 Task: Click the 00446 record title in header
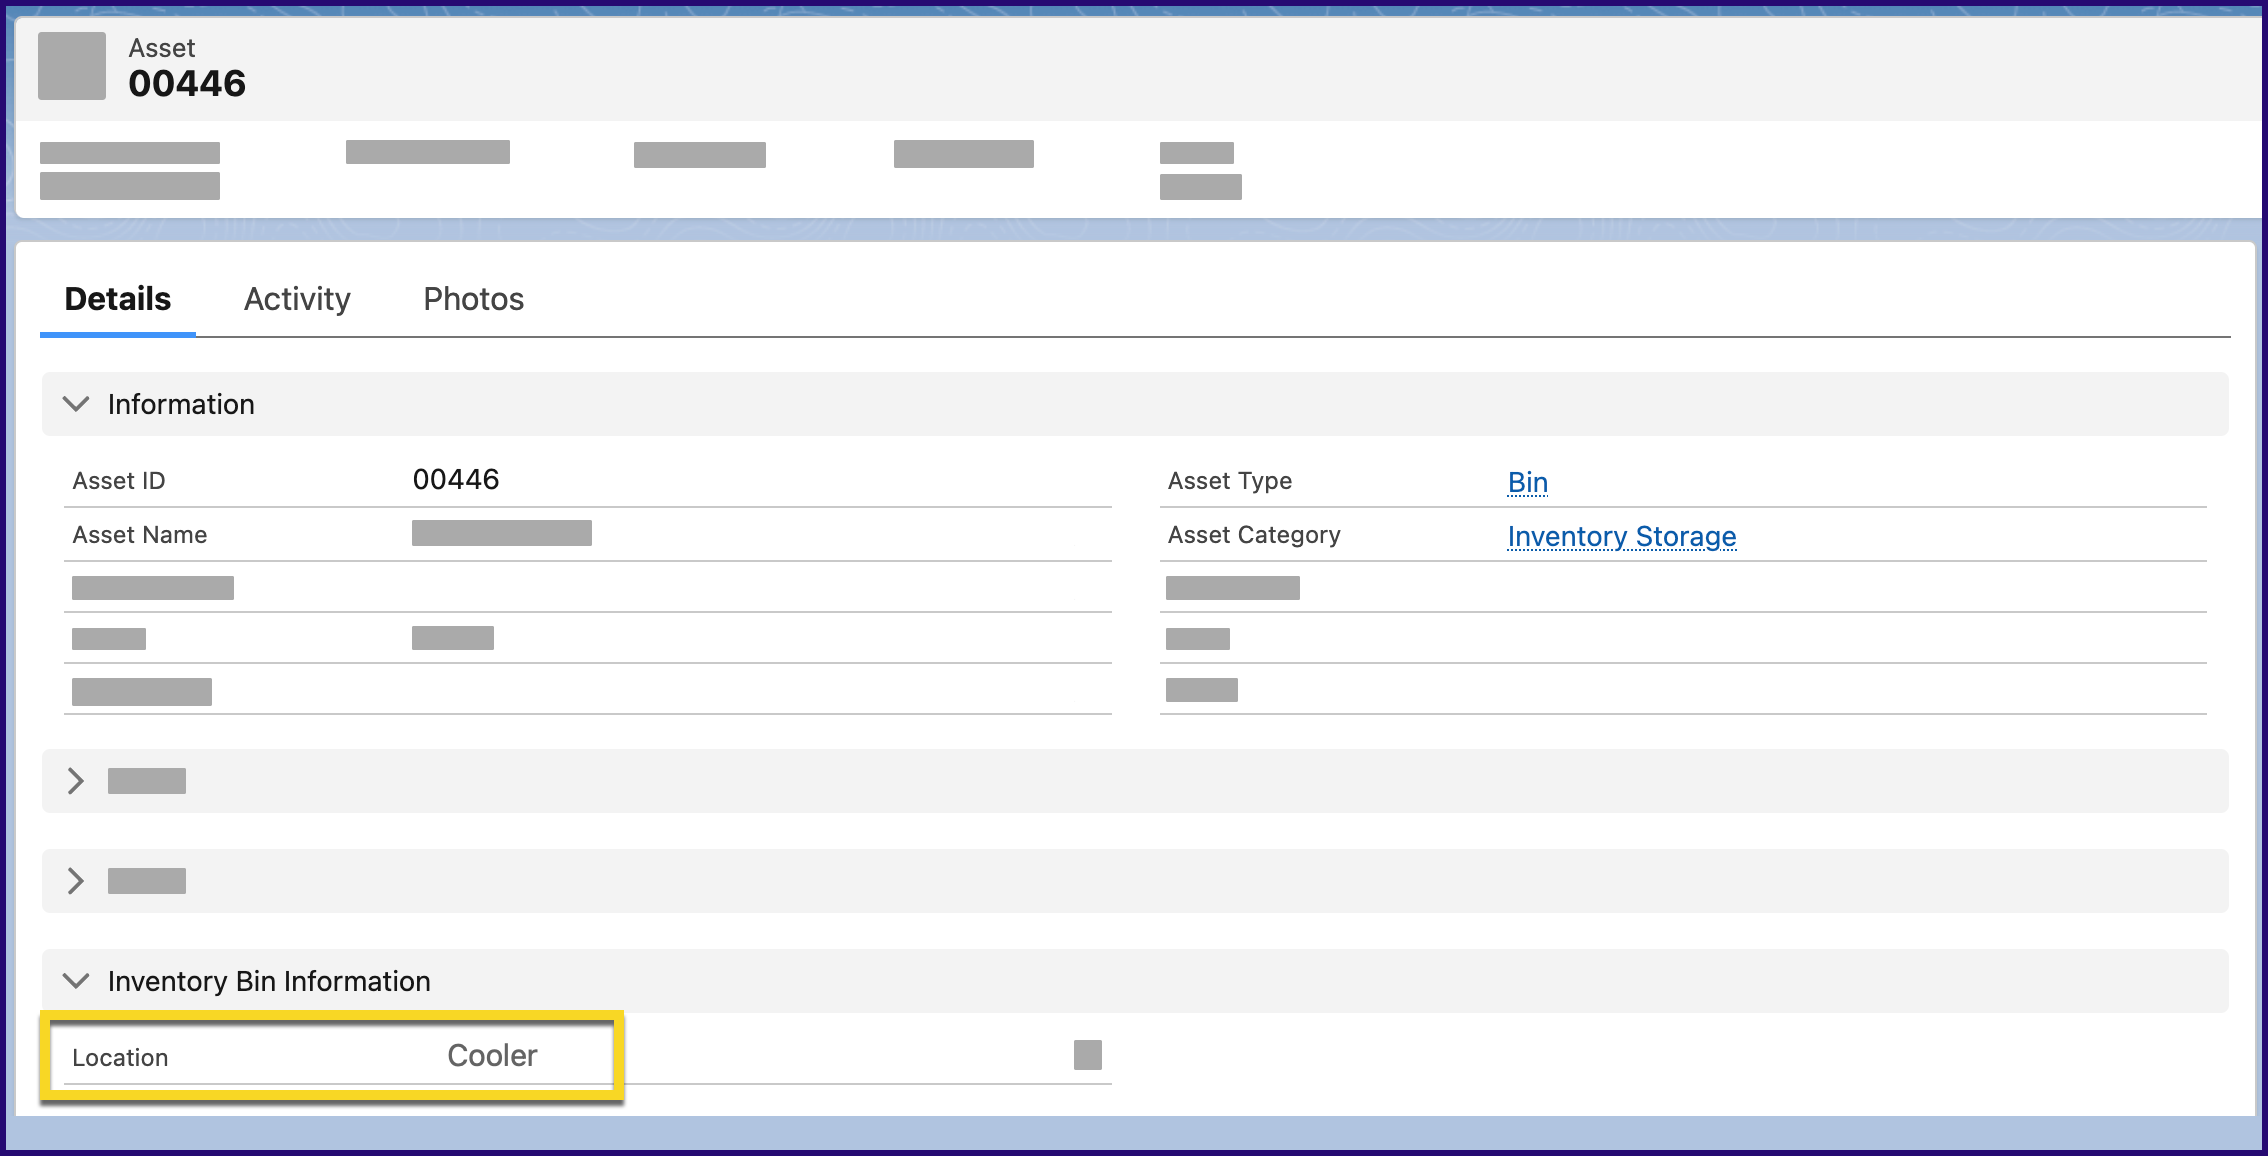click(x=187, y=83)
